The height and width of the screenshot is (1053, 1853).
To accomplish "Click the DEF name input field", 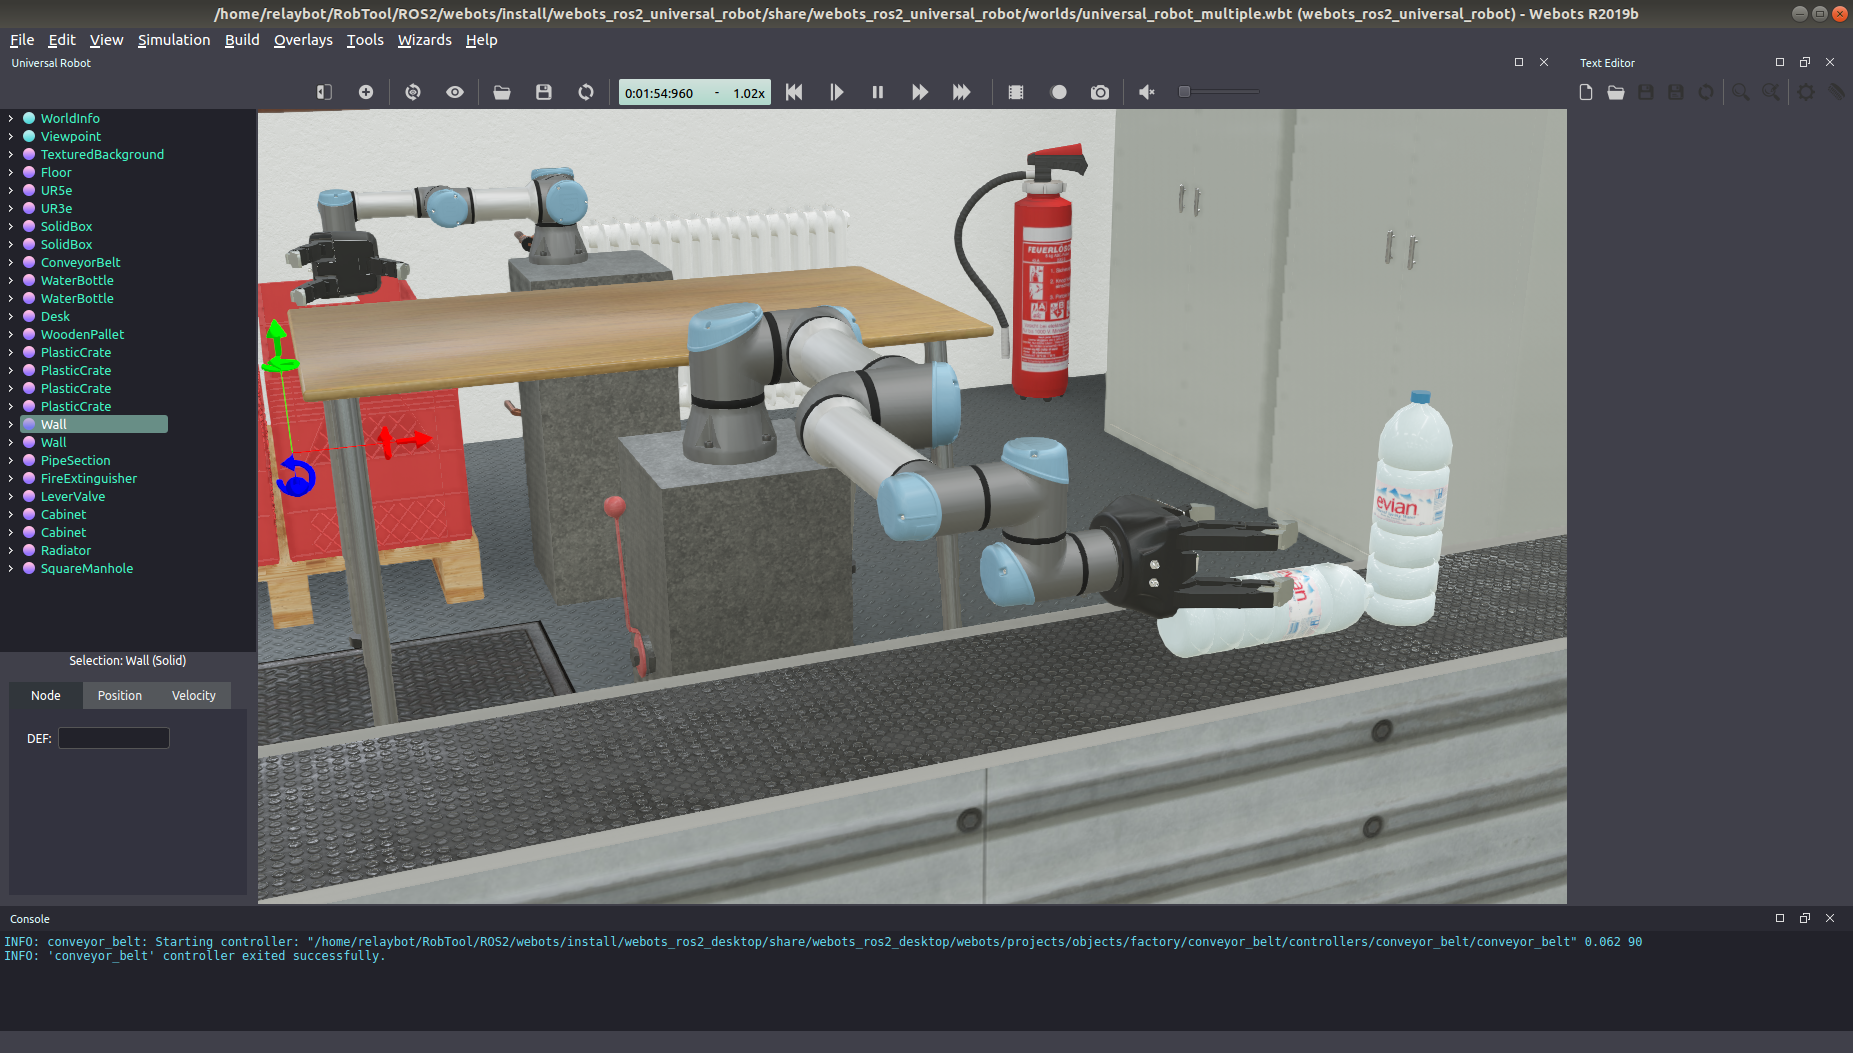I will pos(114,738).
